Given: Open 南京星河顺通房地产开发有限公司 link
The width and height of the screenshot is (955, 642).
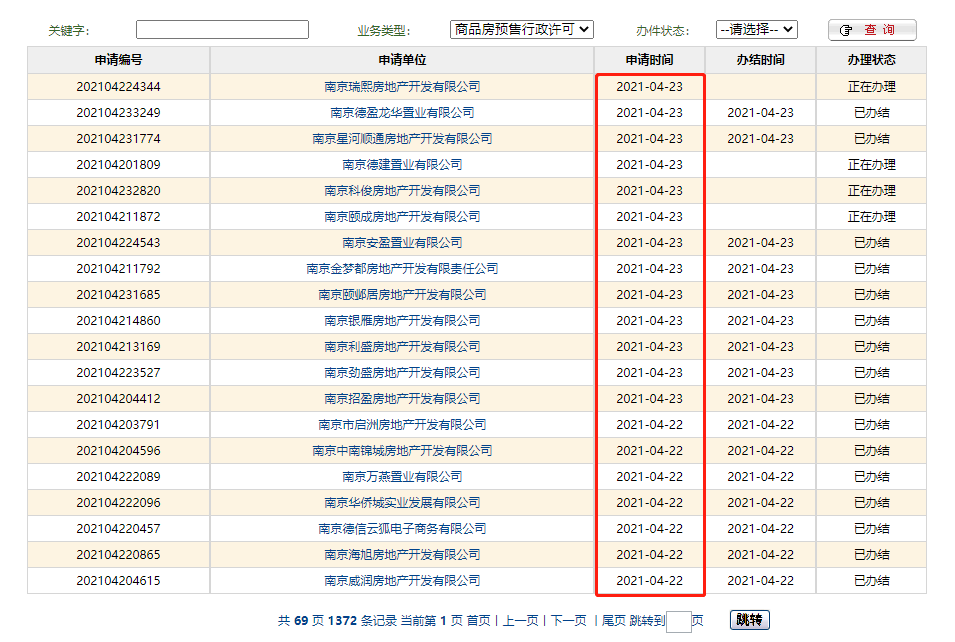Looking at the screenshot, I should point(402,139).
